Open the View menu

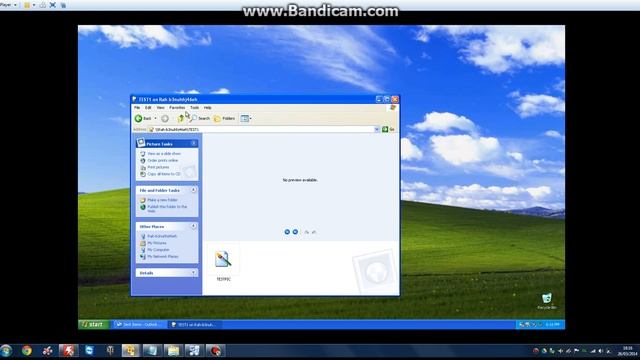click(160, 107)
